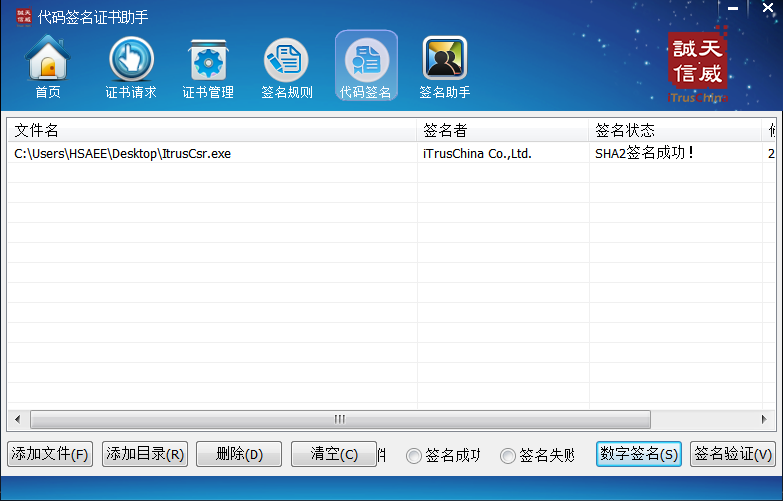Screen dimensions: 783x501
Task: Click the 清空(C) button
Action: (x=334, y=454)
